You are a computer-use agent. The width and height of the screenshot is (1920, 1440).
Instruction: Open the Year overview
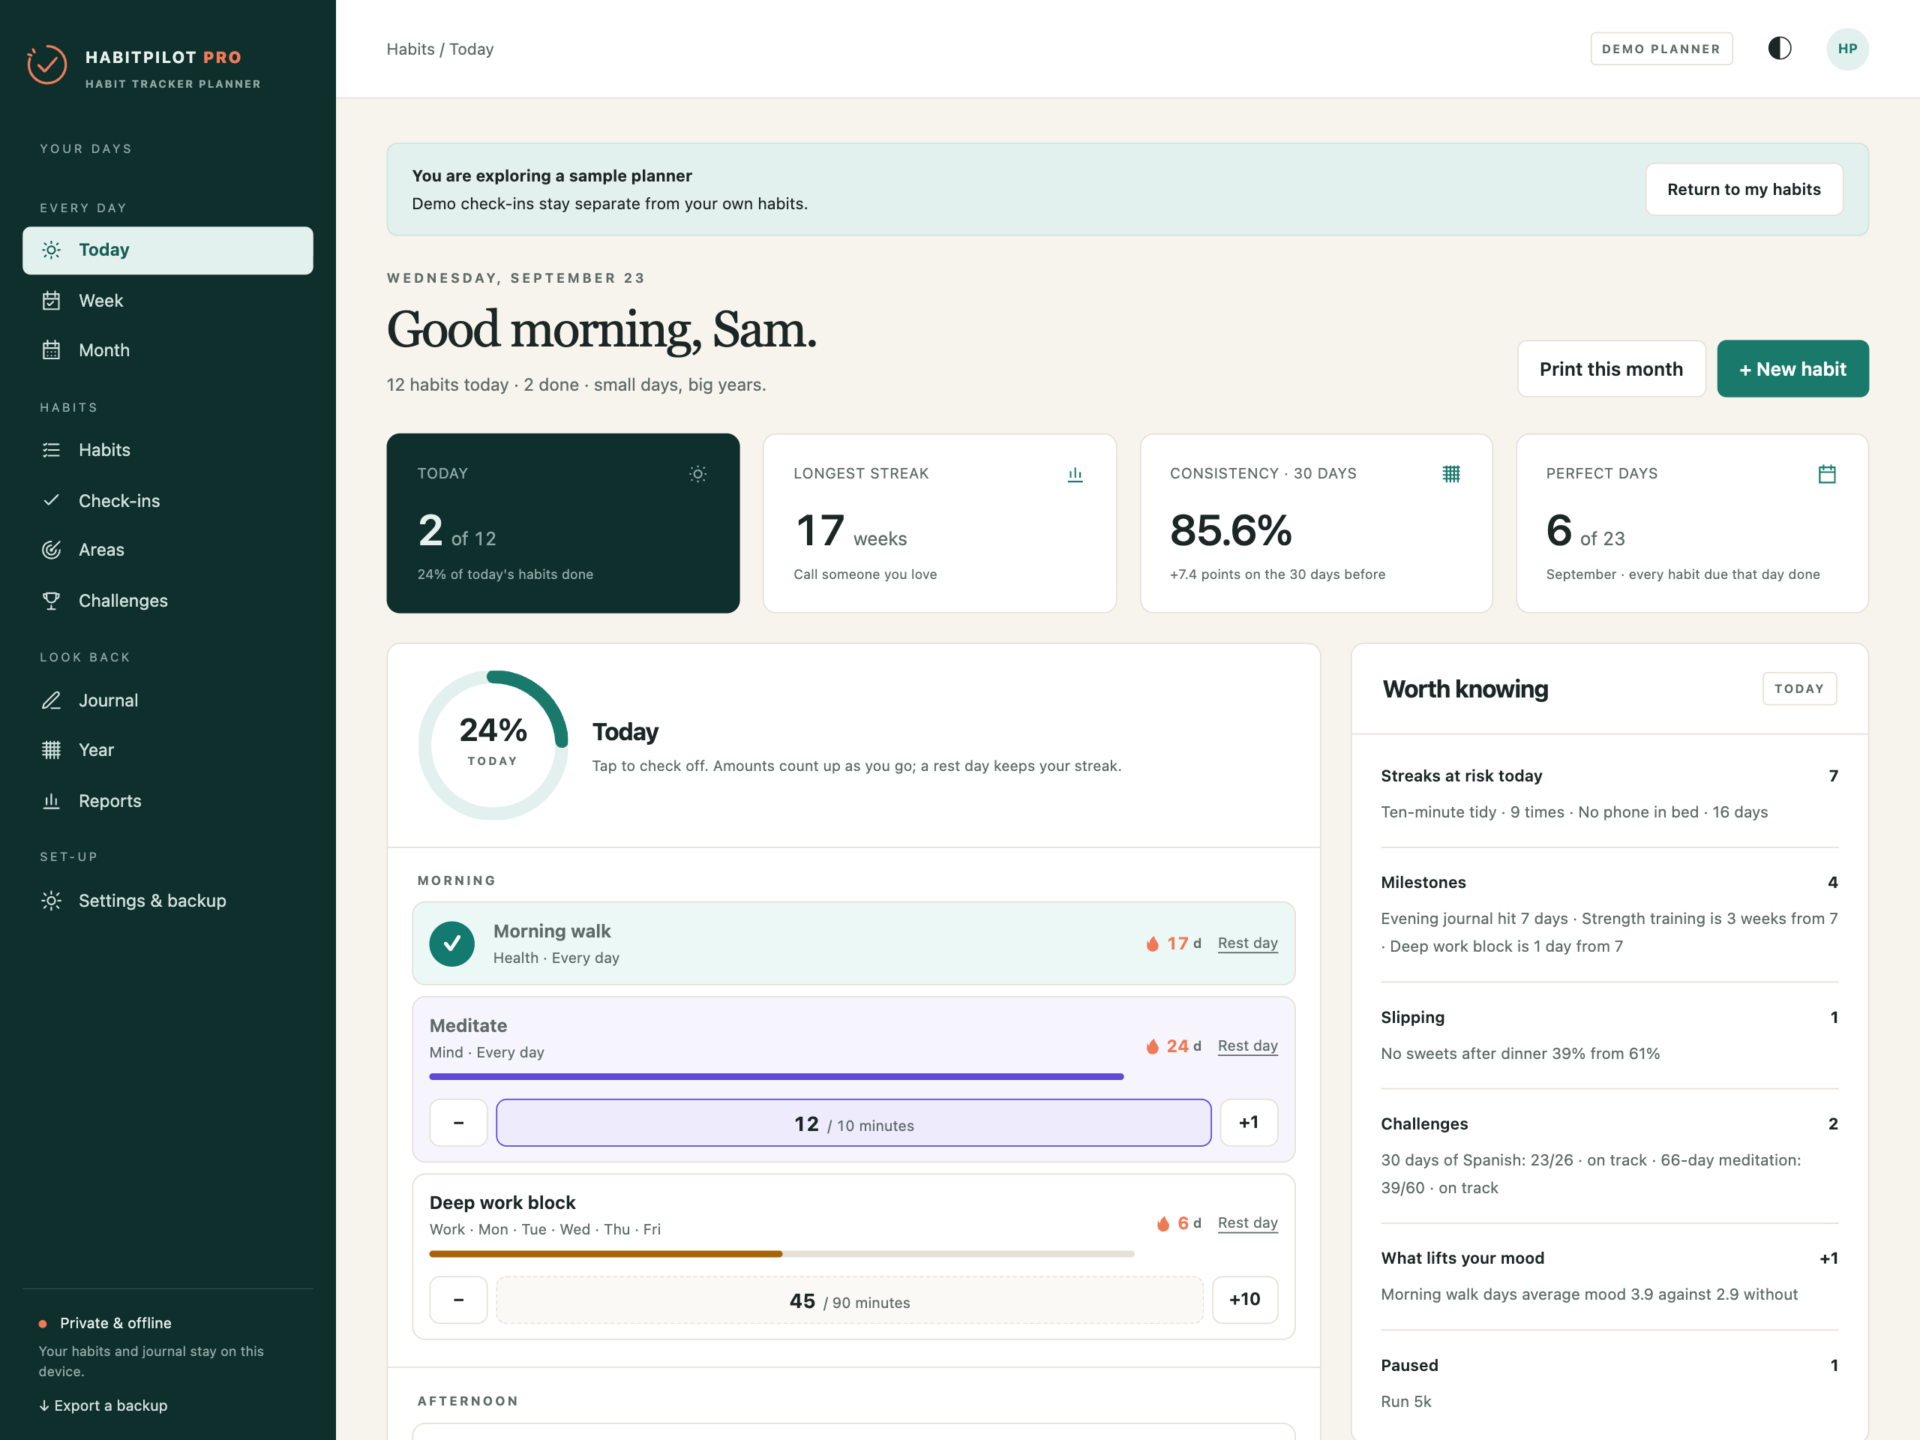[168, 750]
